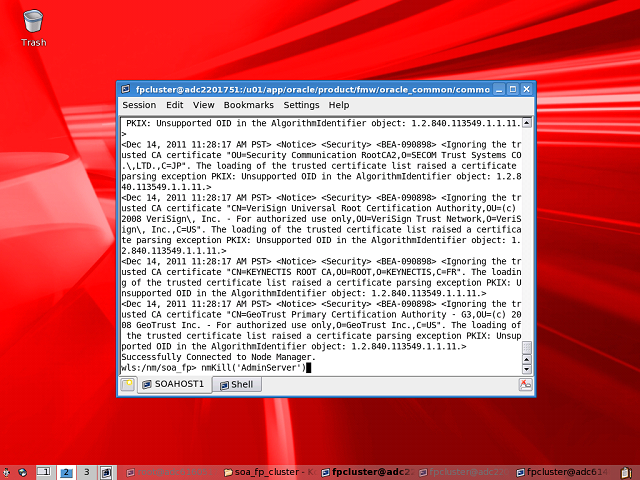Click the terminal scrollbar down arrow
This screenshot has width=640, height=480.
pos(528,369)
